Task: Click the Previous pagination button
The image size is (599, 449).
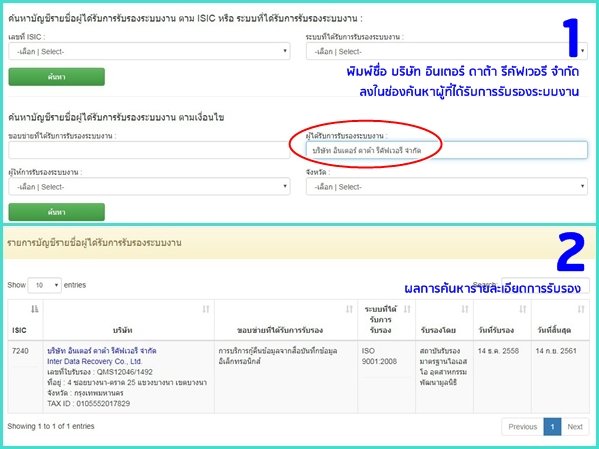Action: point(523,427)
